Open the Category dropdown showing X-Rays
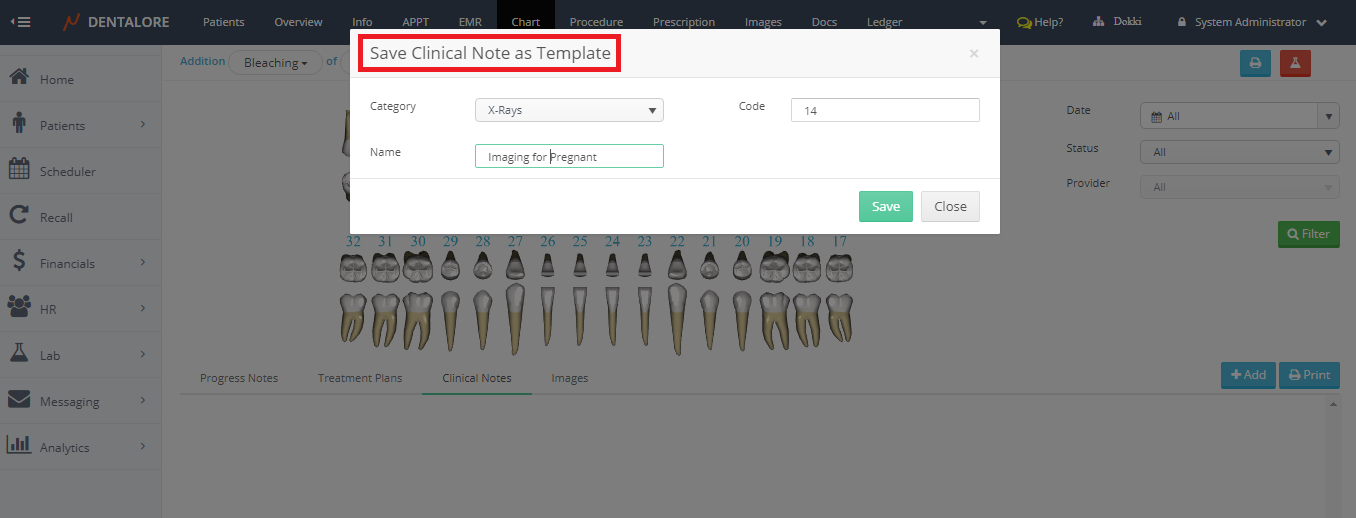 point(569,110)
